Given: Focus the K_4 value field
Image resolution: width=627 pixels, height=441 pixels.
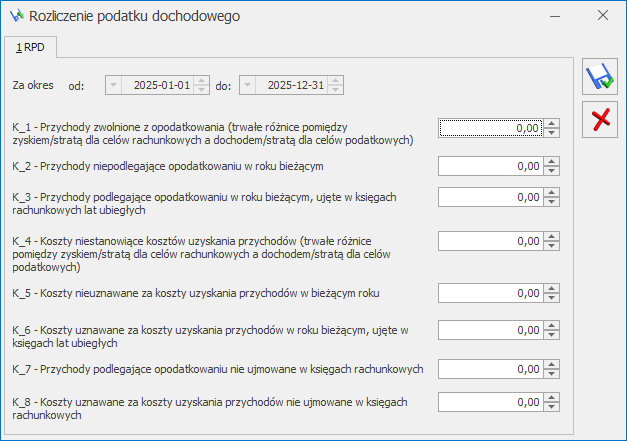Looking at the screenshot, I should [491, 241].
